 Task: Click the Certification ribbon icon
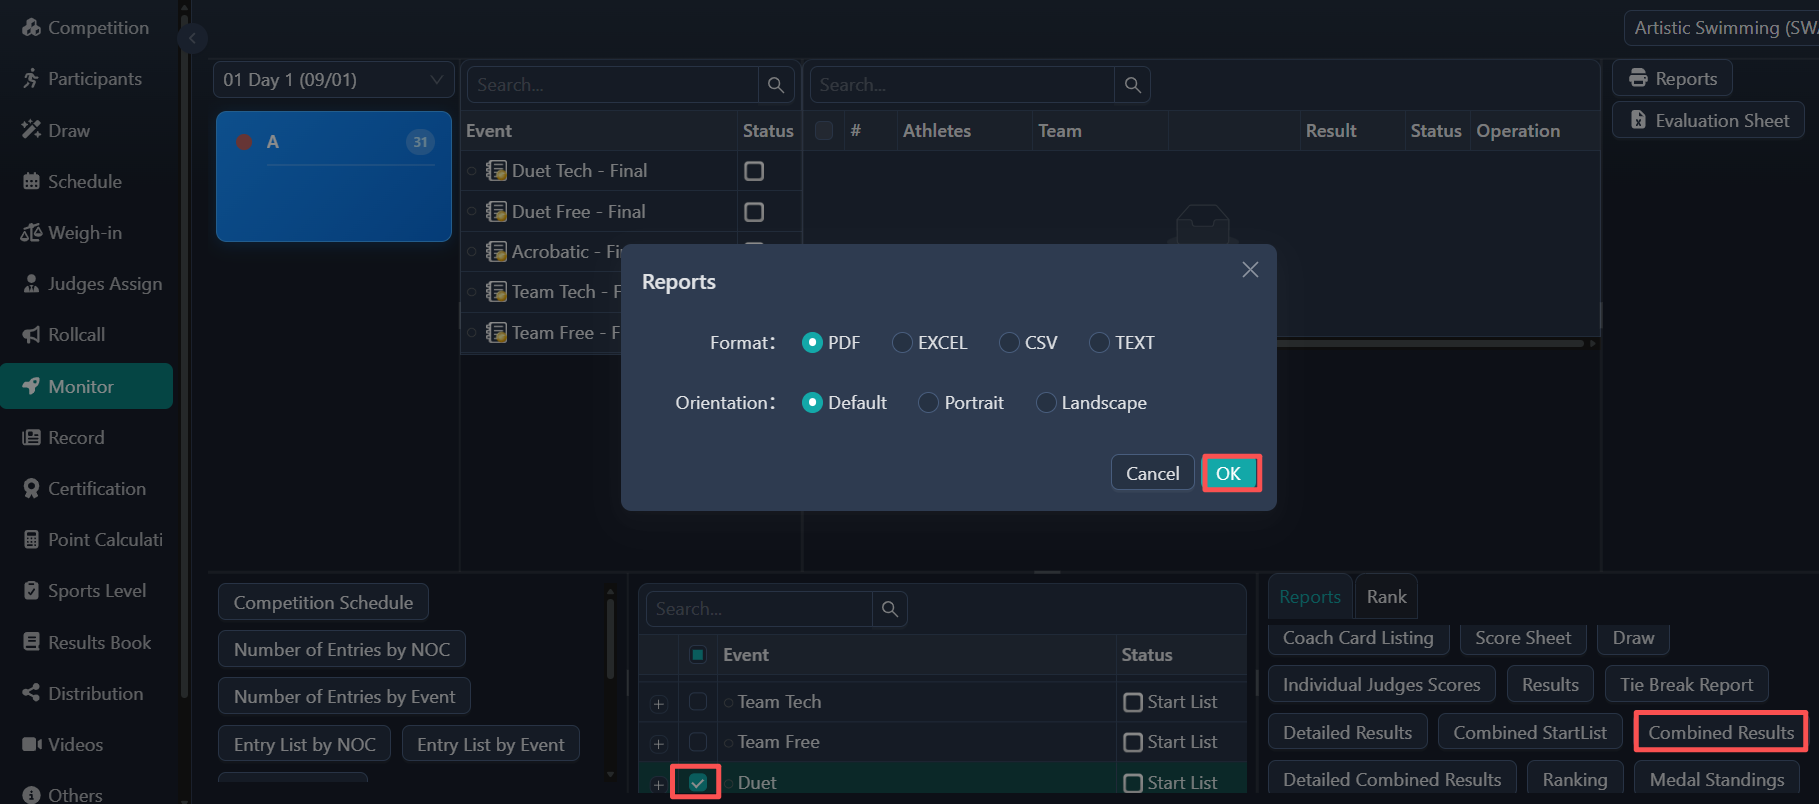(31, 488)
